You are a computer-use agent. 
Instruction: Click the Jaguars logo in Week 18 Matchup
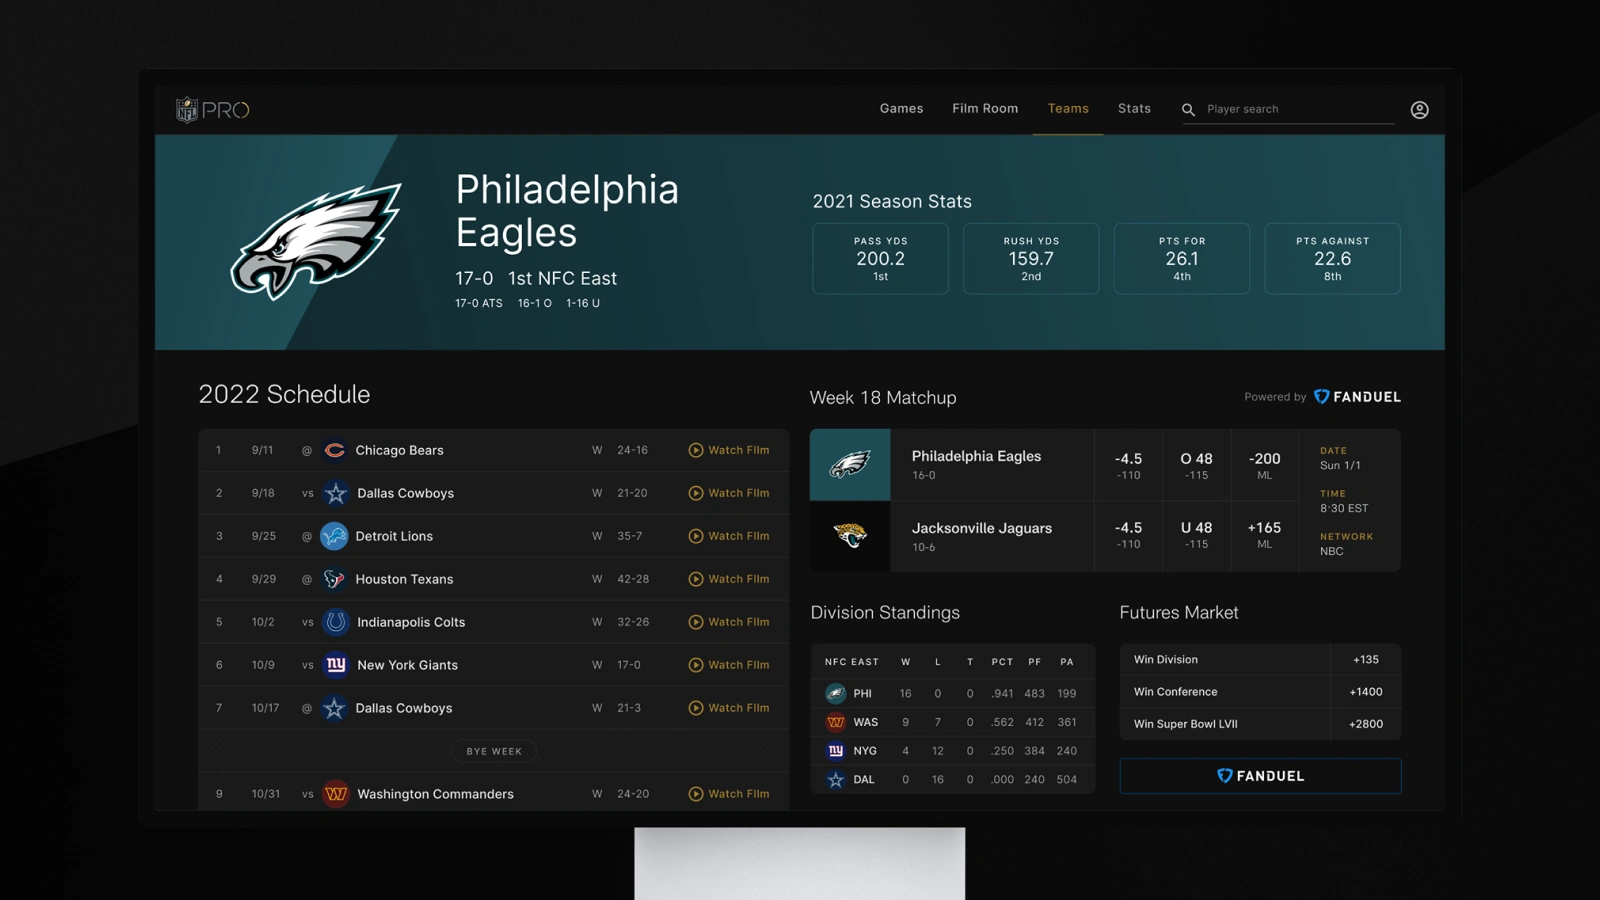click(850, 536)
